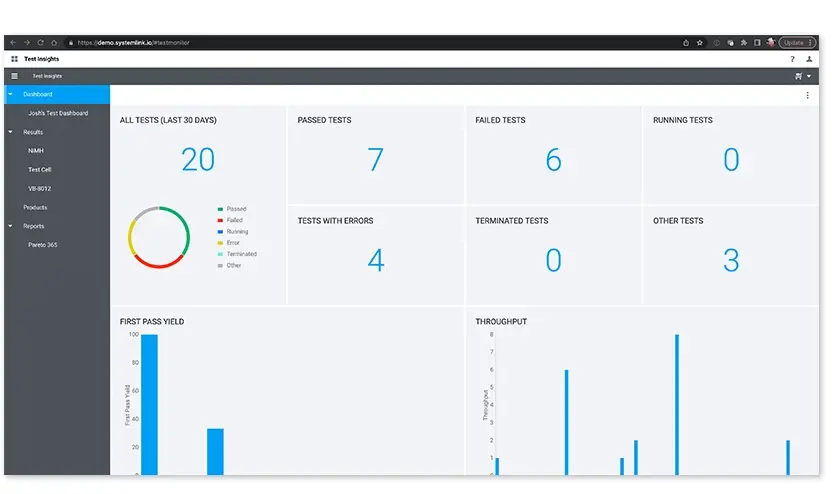Click the Other Tests count 3
The width and height of the screenshot is (832, 494).
731,260
